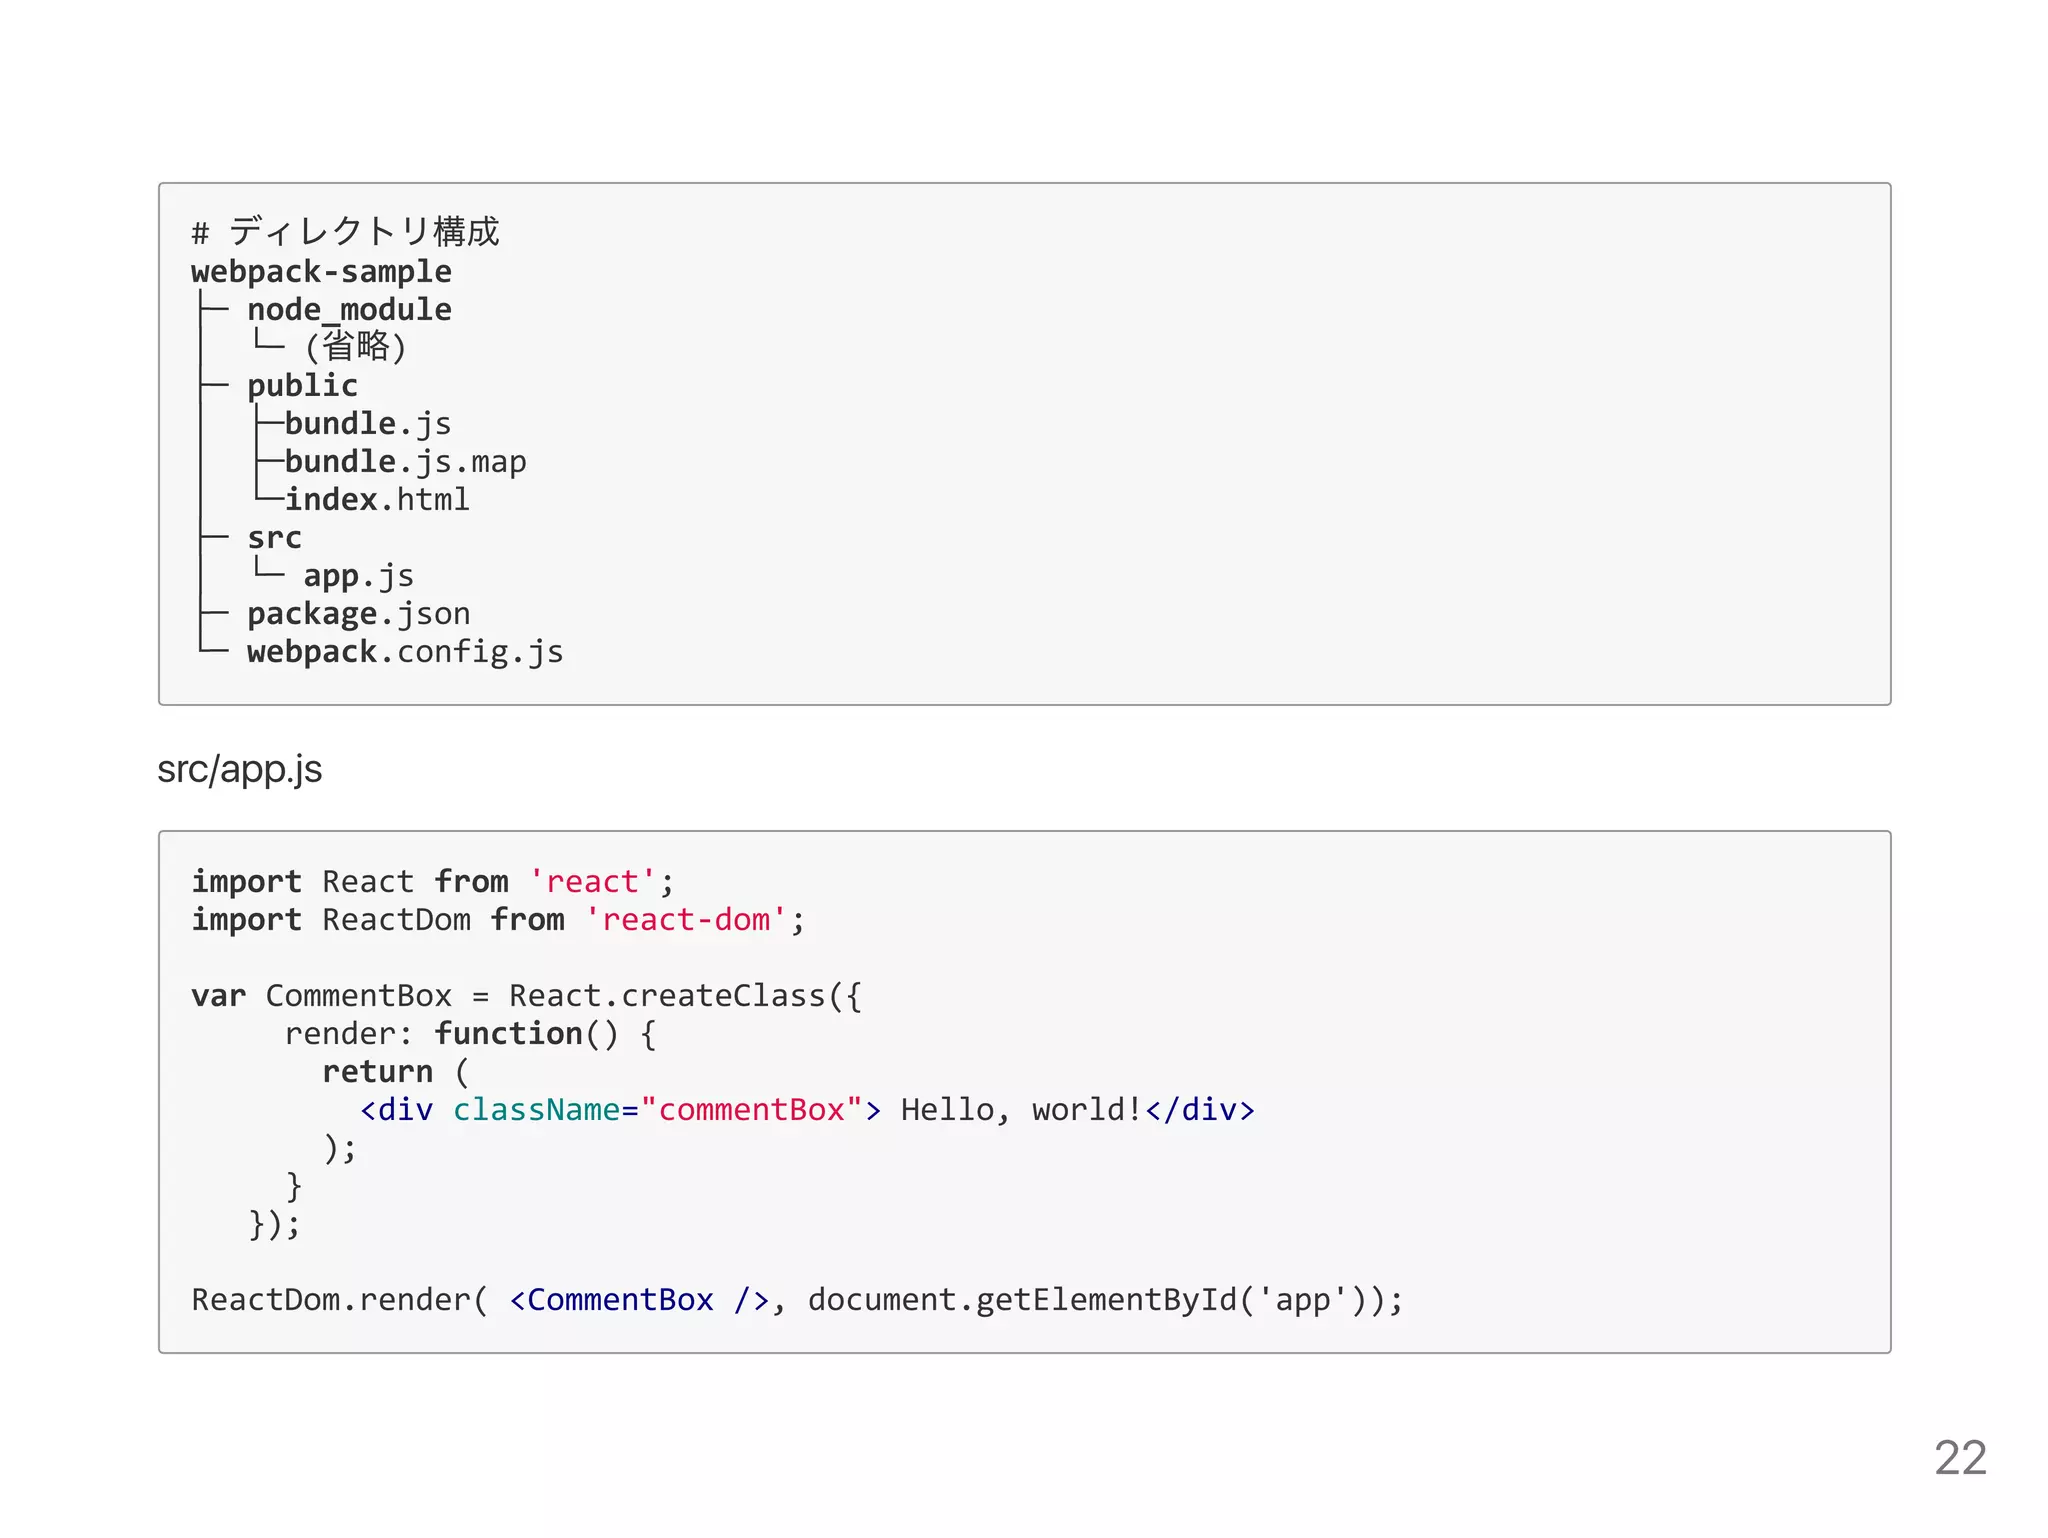The height and width of the screenshot is (1538, 2048).
Task: Click the 'react' import string
Action: pos(591,882)
